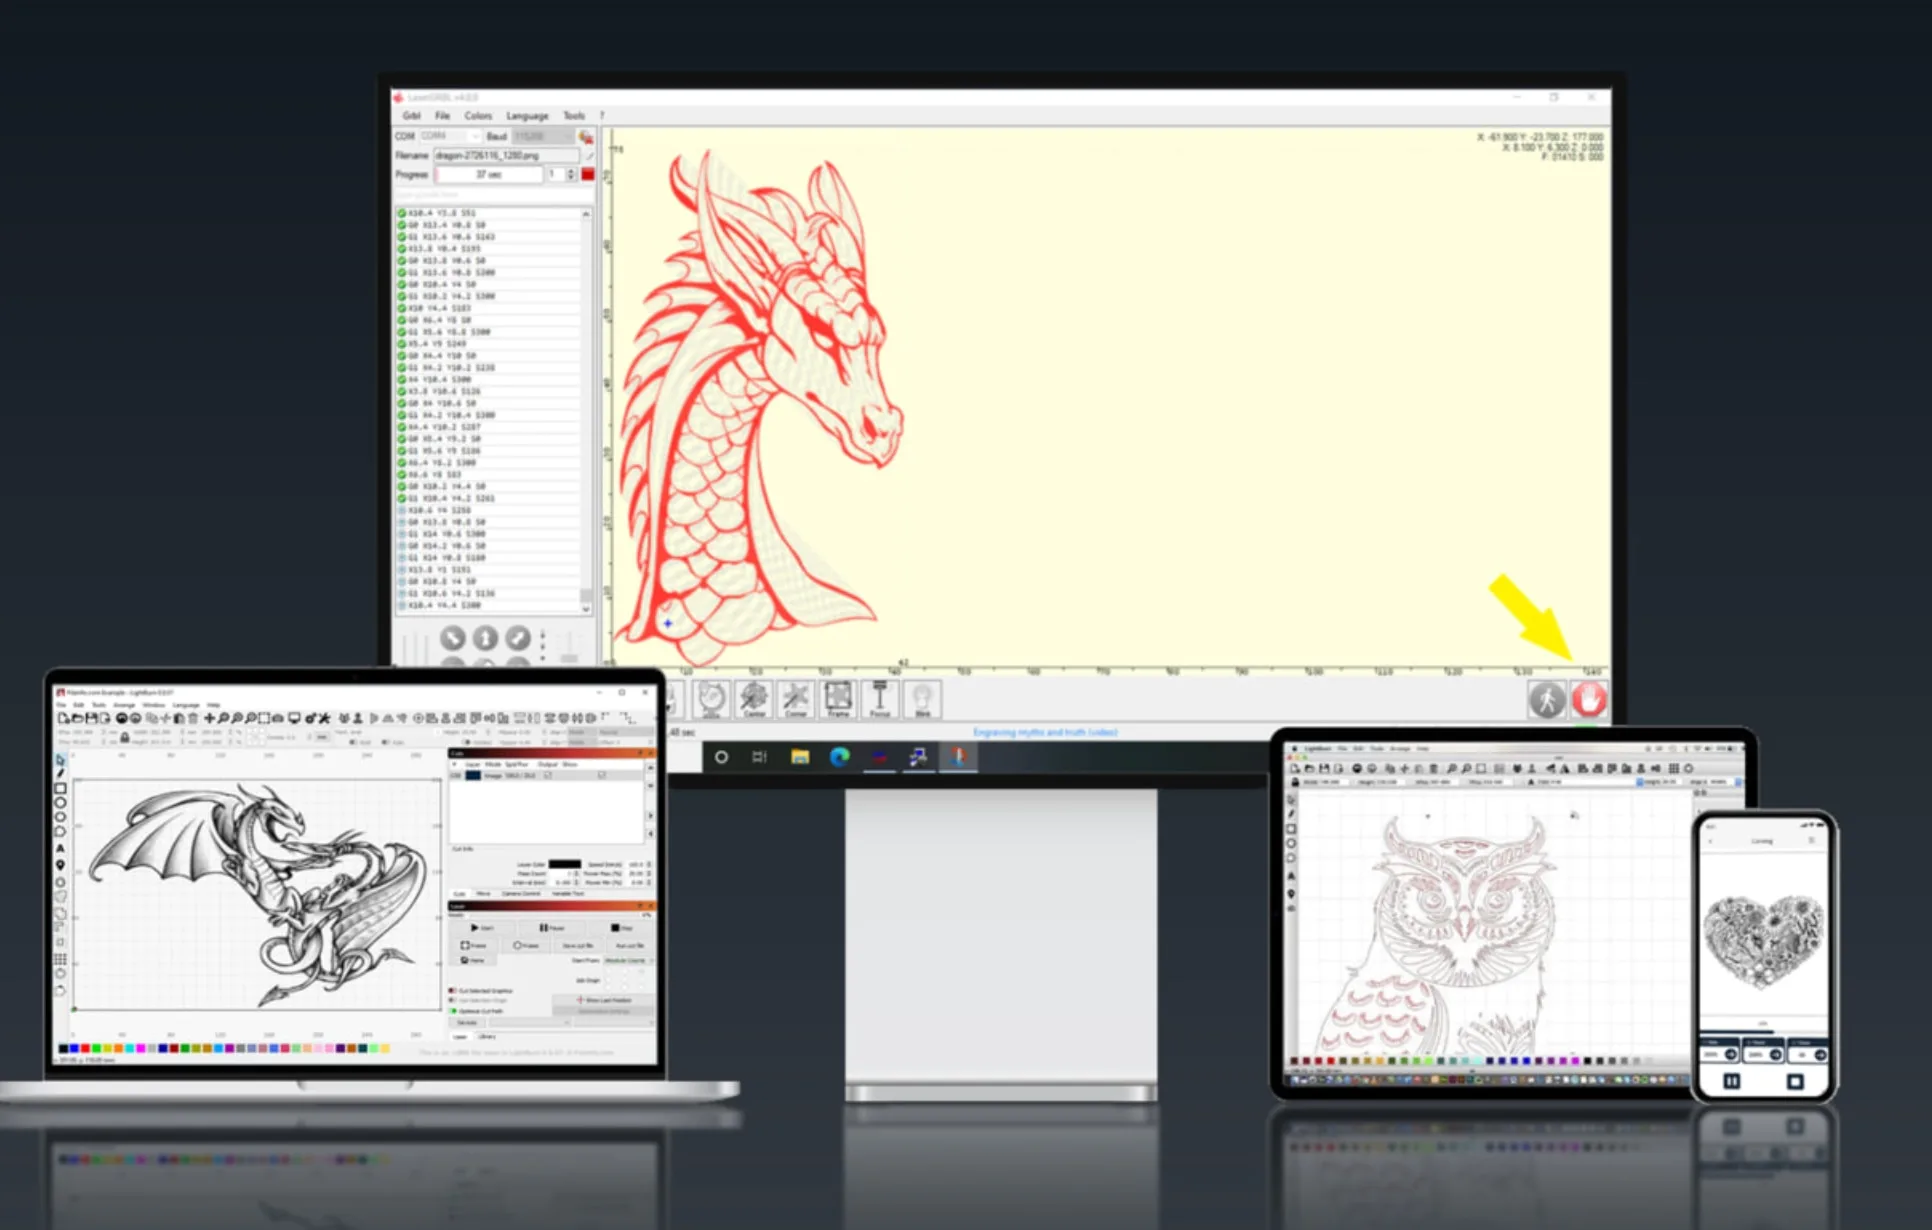Click the Blink bulb button in LaserGRBL bottom bar
Viewport: 1932px width, 1230px height.
(922, 699)
